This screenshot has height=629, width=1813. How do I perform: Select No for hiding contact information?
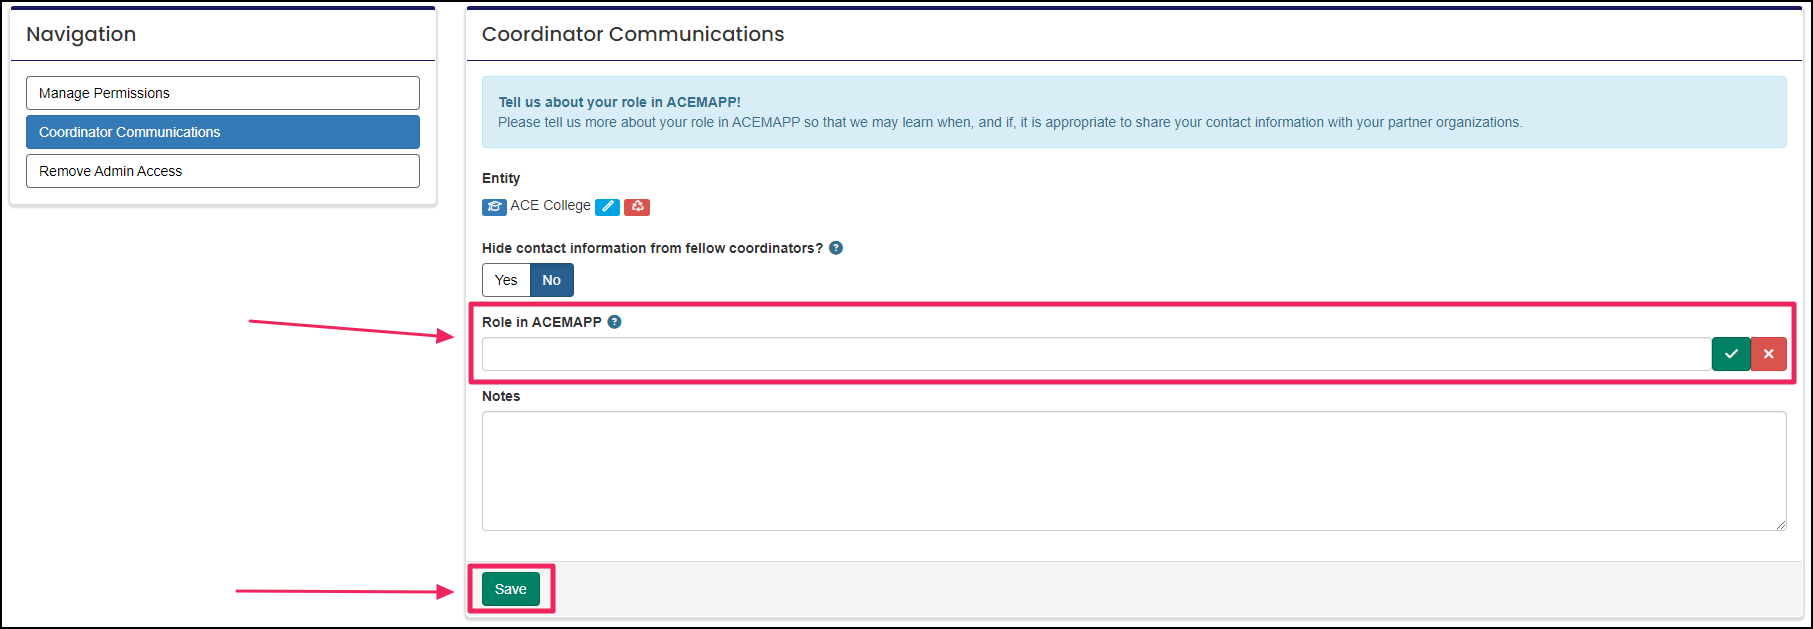pyautogui.click(x=552, y=280)
